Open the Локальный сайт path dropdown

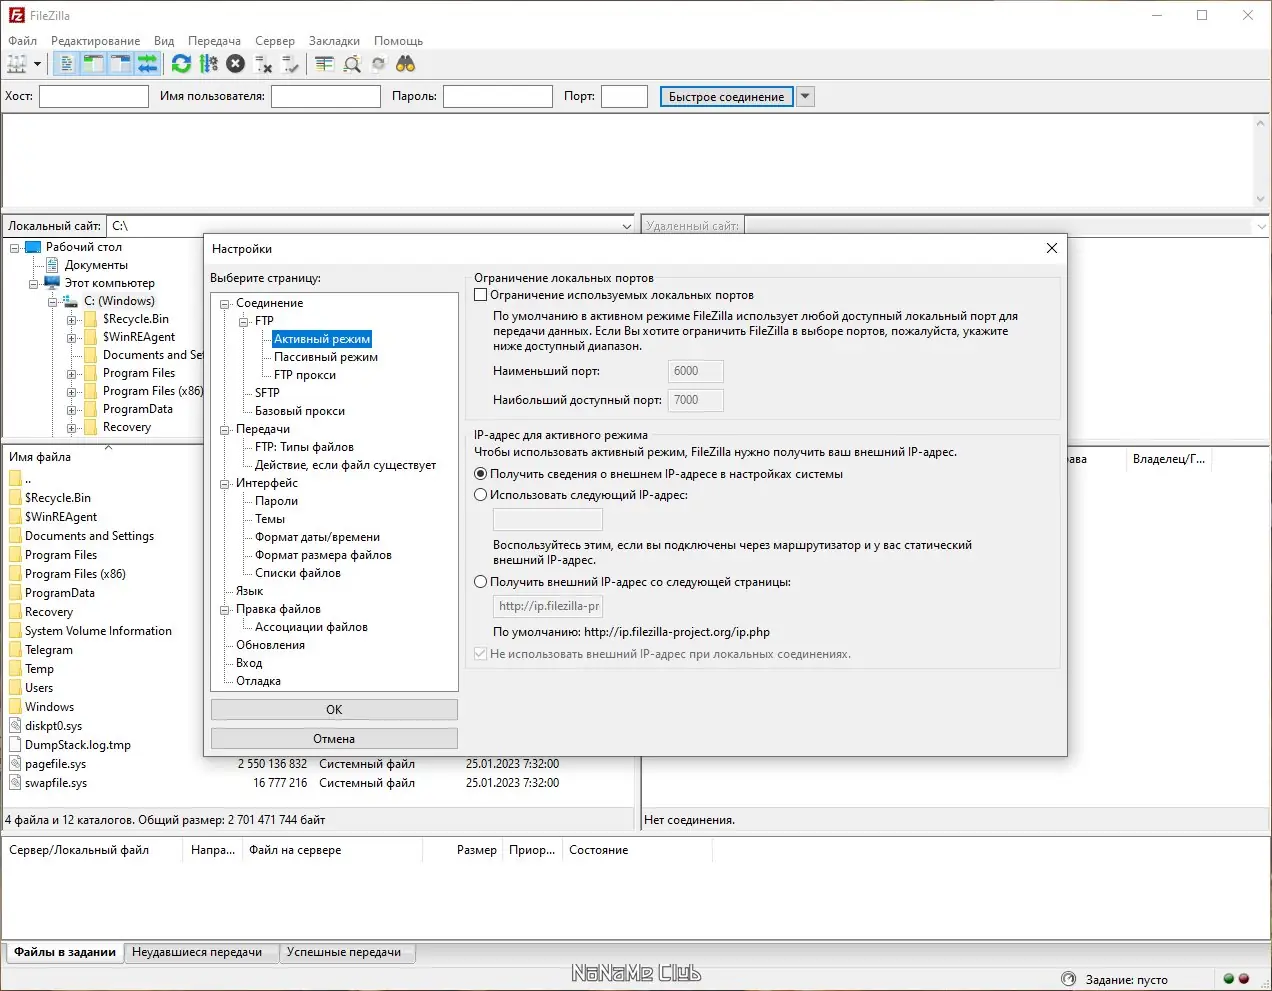(x=627, y=226)
